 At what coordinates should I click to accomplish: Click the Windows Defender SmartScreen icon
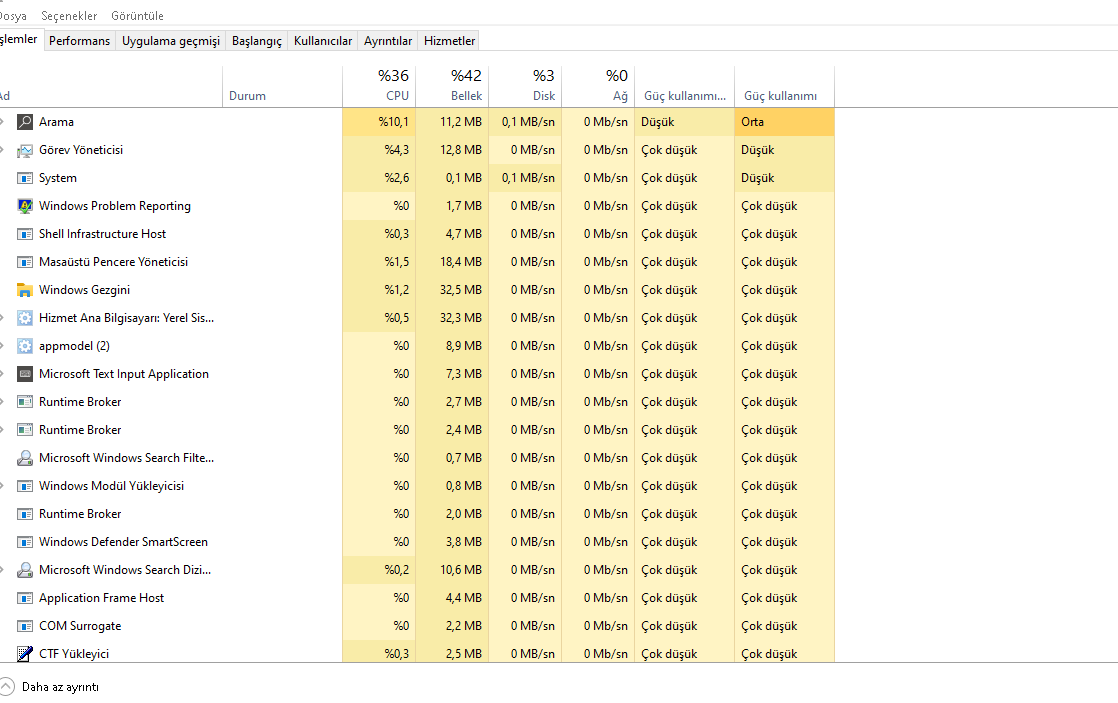(x=25, y=542)
